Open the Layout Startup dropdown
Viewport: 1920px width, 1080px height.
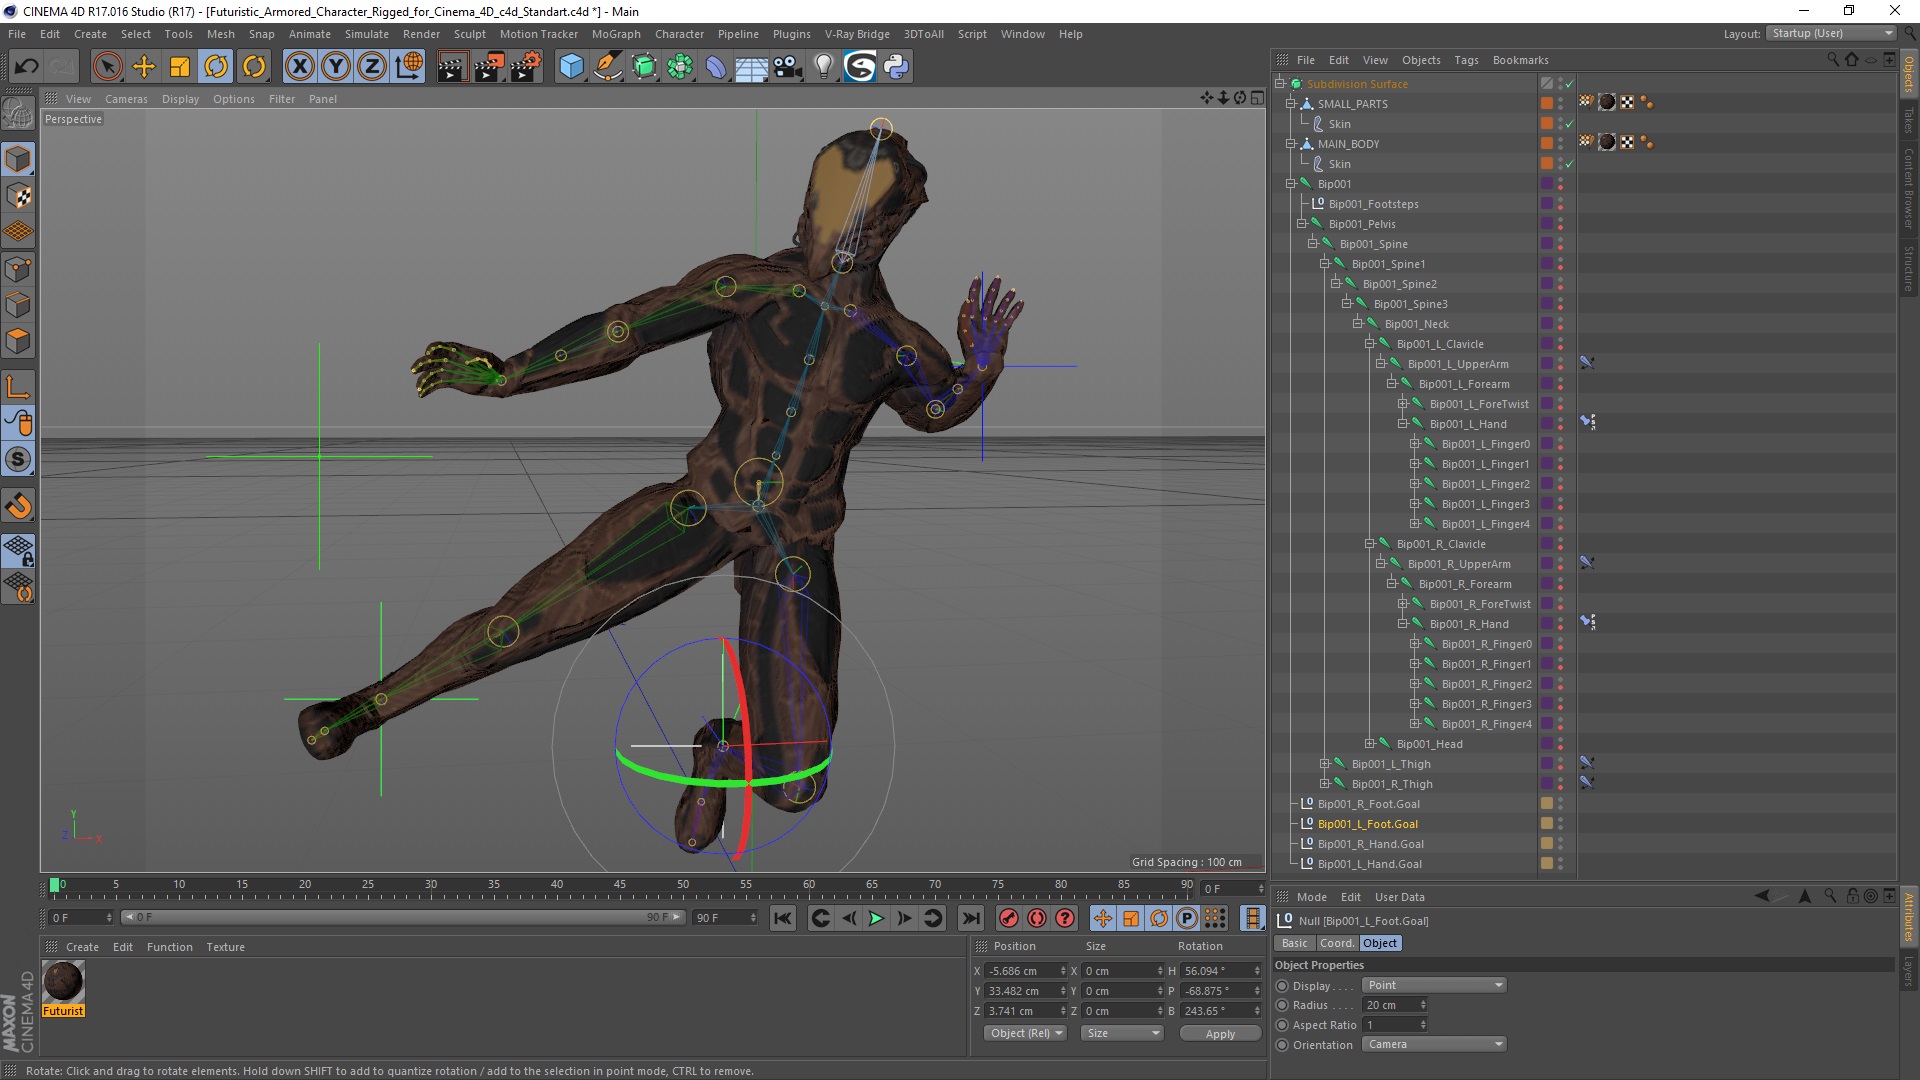click(x=1831, y=33)
